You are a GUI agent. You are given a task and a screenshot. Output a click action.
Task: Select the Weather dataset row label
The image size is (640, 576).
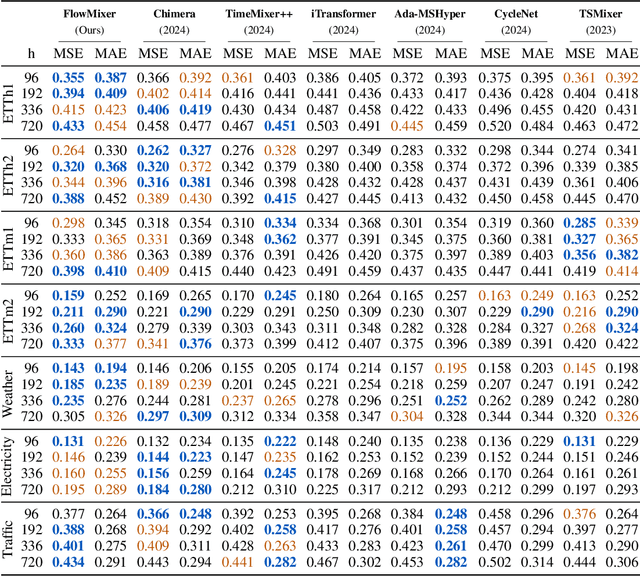click(x=8, y=393)
